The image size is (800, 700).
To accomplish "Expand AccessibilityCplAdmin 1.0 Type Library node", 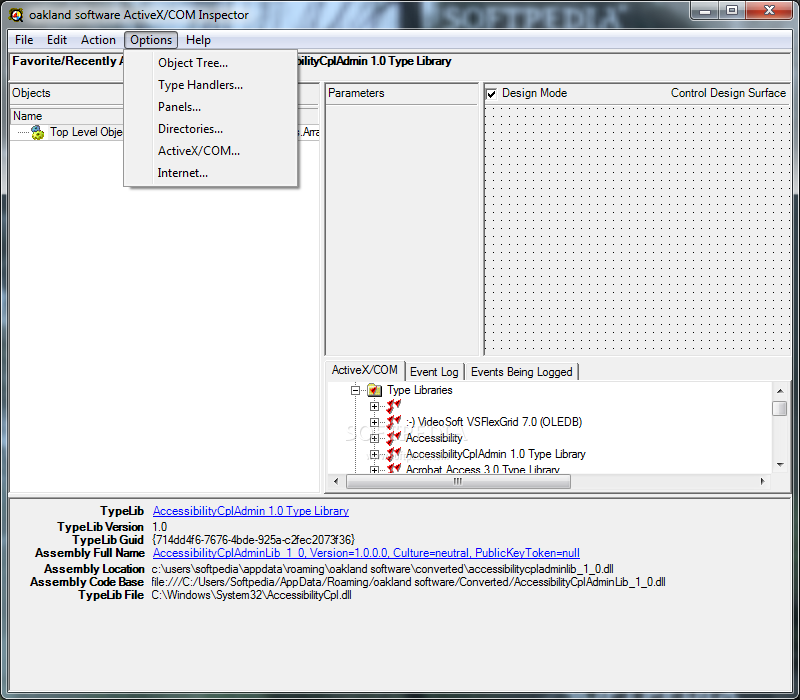I will [374, 454].
